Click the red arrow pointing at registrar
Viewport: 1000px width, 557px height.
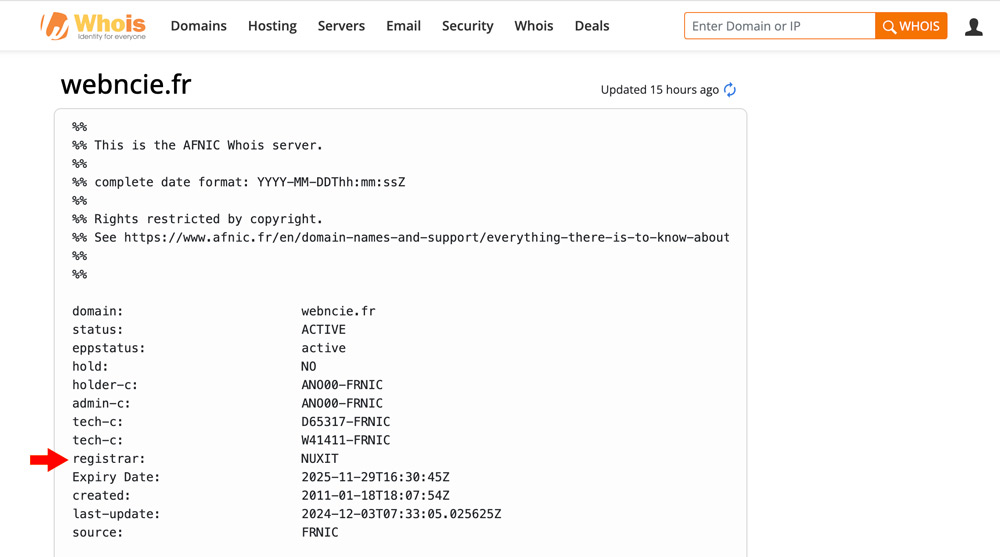(46, 459)
